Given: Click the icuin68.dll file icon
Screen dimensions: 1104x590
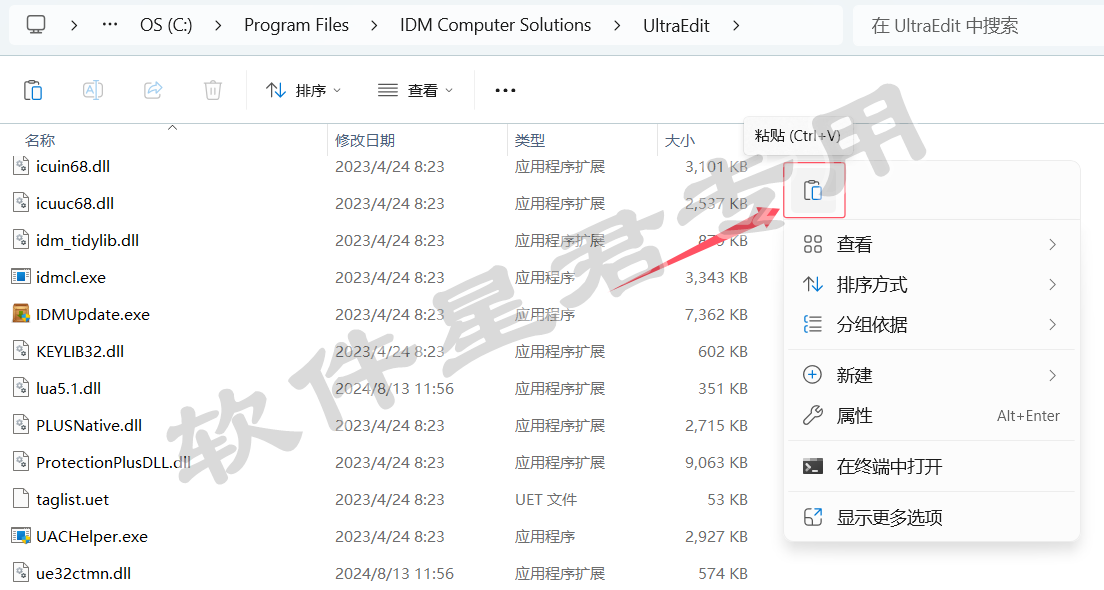Looking at the screenshot, I should click(x=21, y=165).
